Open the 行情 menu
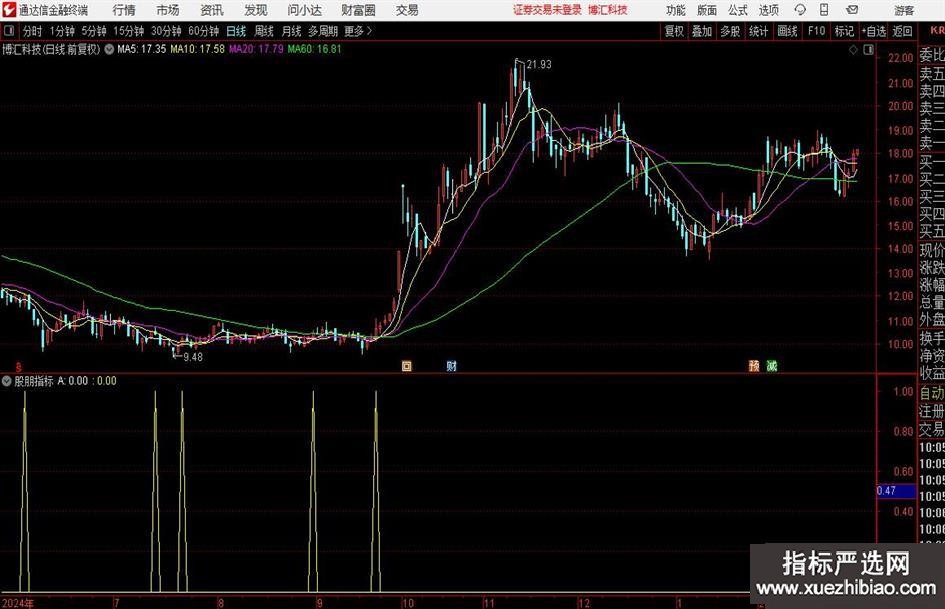This screenshot has width=945, height=609. point(124,10)
